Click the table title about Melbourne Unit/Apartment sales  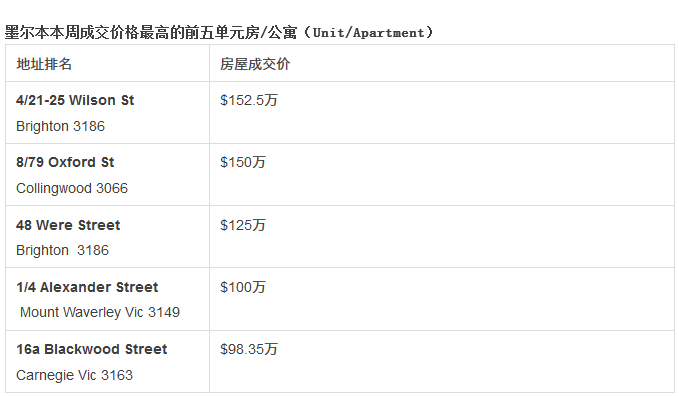coord(219,32)
